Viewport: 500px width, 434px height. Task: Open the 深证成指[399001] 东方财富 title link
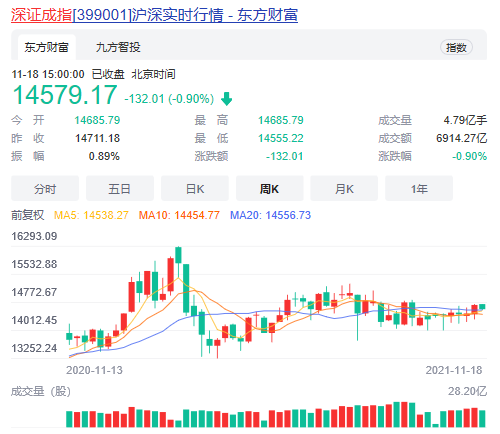click(x=154, y=15)
